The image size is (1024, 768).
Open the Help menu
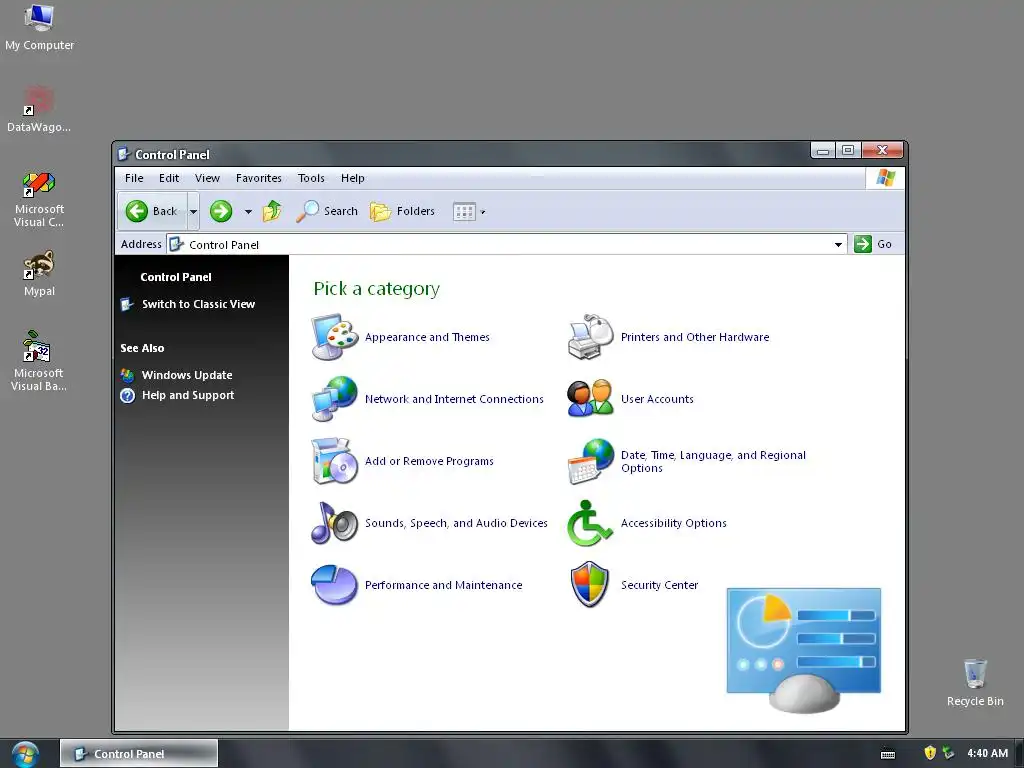pyautogui.click(x=353, y=178)
